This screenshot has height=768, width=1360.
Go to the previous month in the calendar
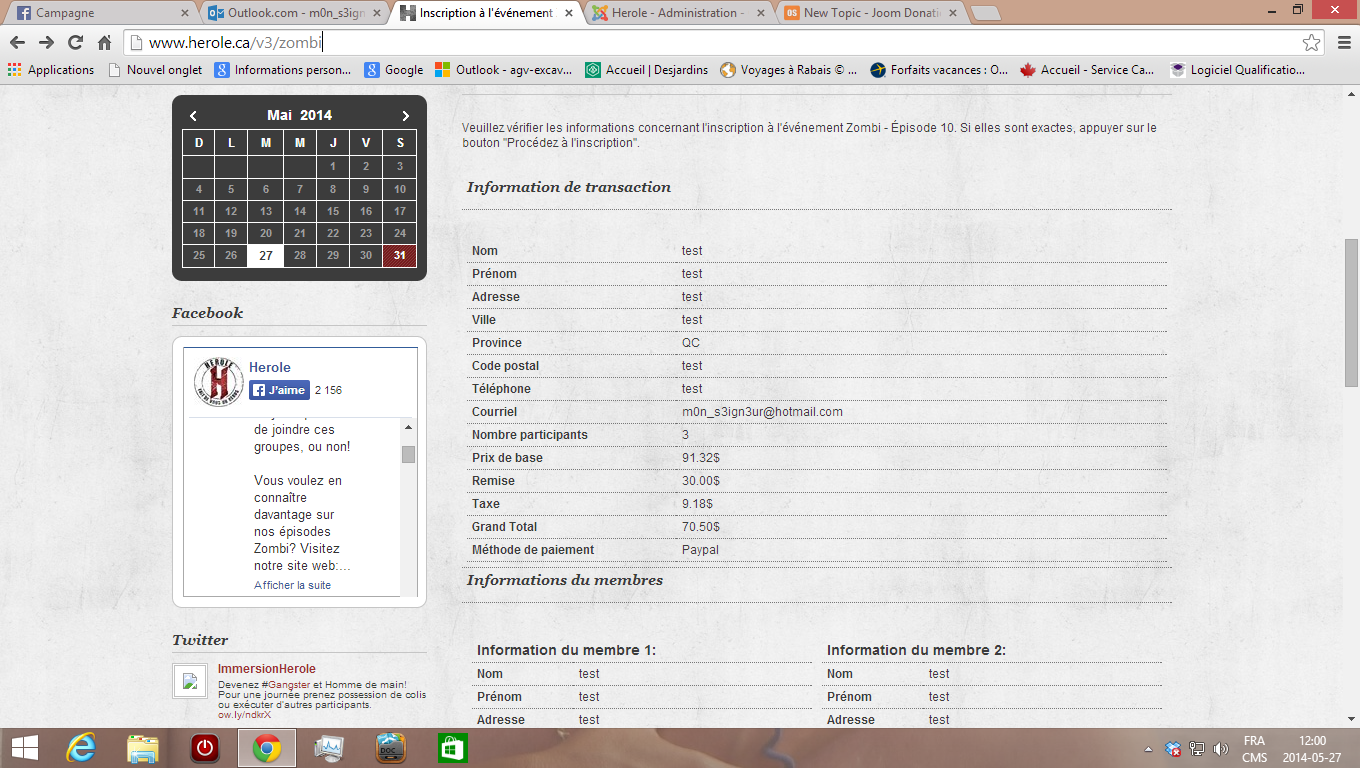(x=193, y=116)
